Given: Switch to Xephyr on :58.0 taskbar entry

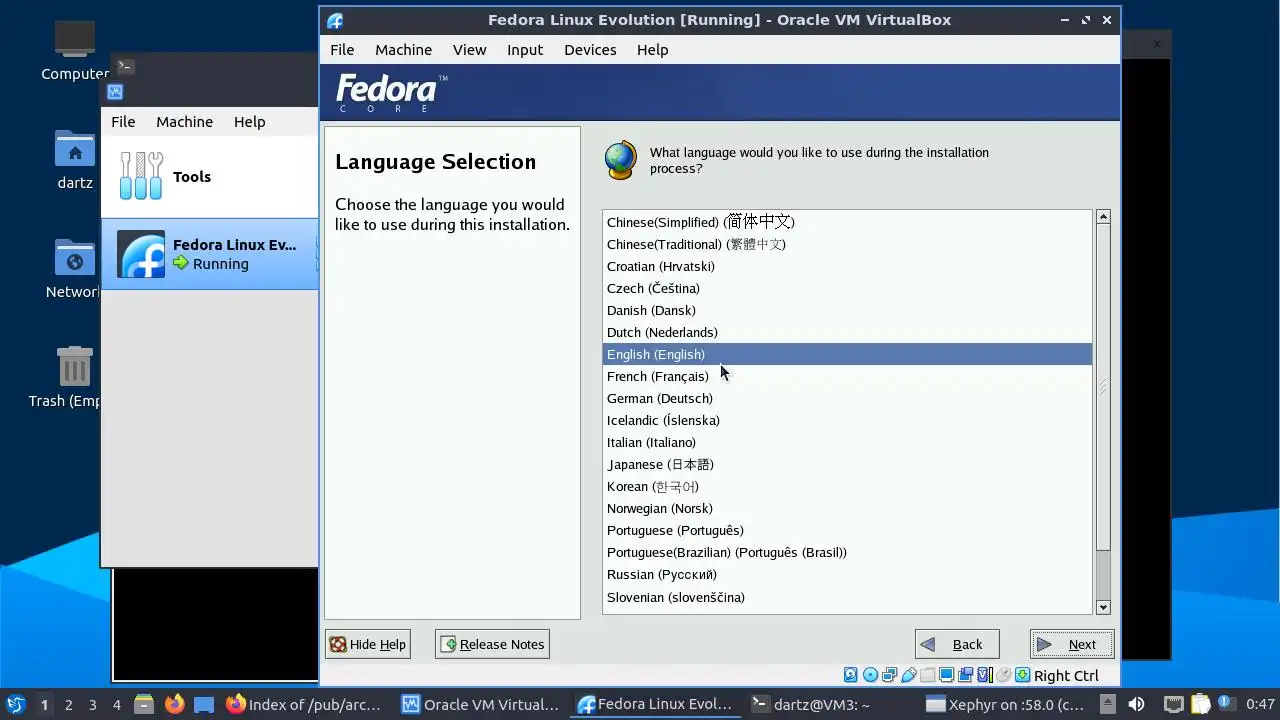Looking at the screenshot, I should pyautogui.click(x=1005, y=704).
